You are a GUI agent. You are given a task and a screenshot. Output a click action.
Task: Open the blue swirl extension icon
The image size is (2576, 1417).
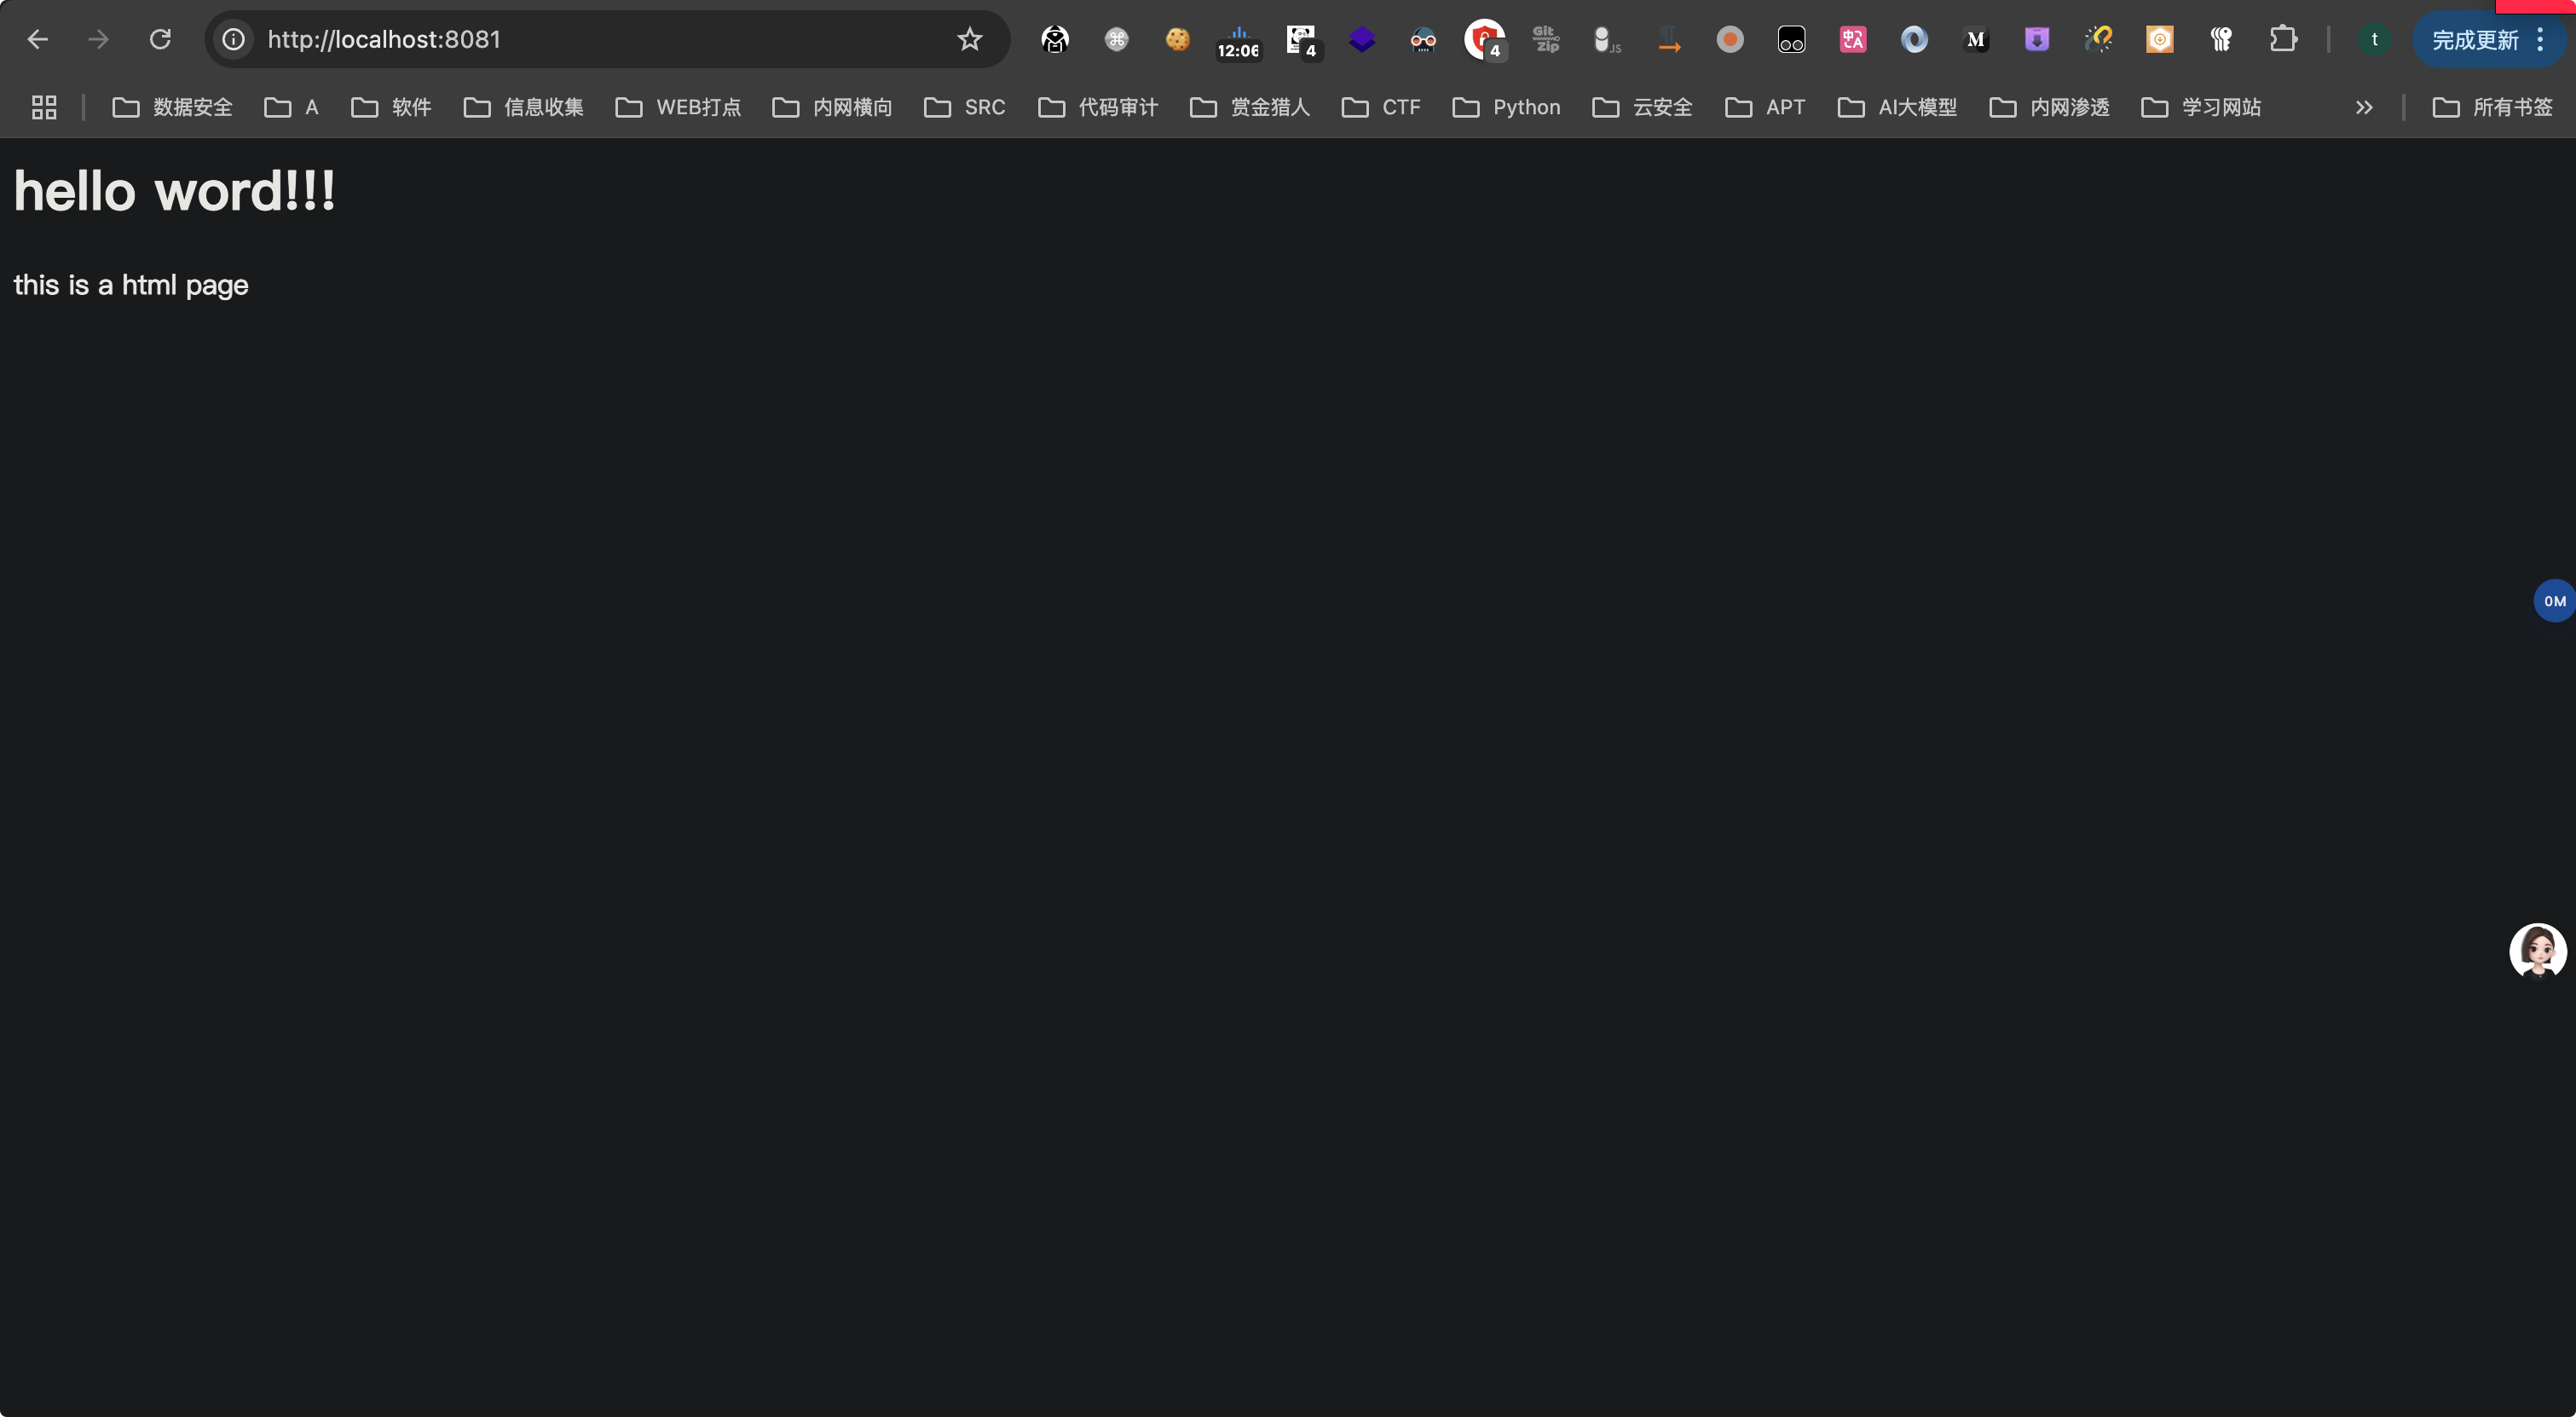click(1914, 40)
